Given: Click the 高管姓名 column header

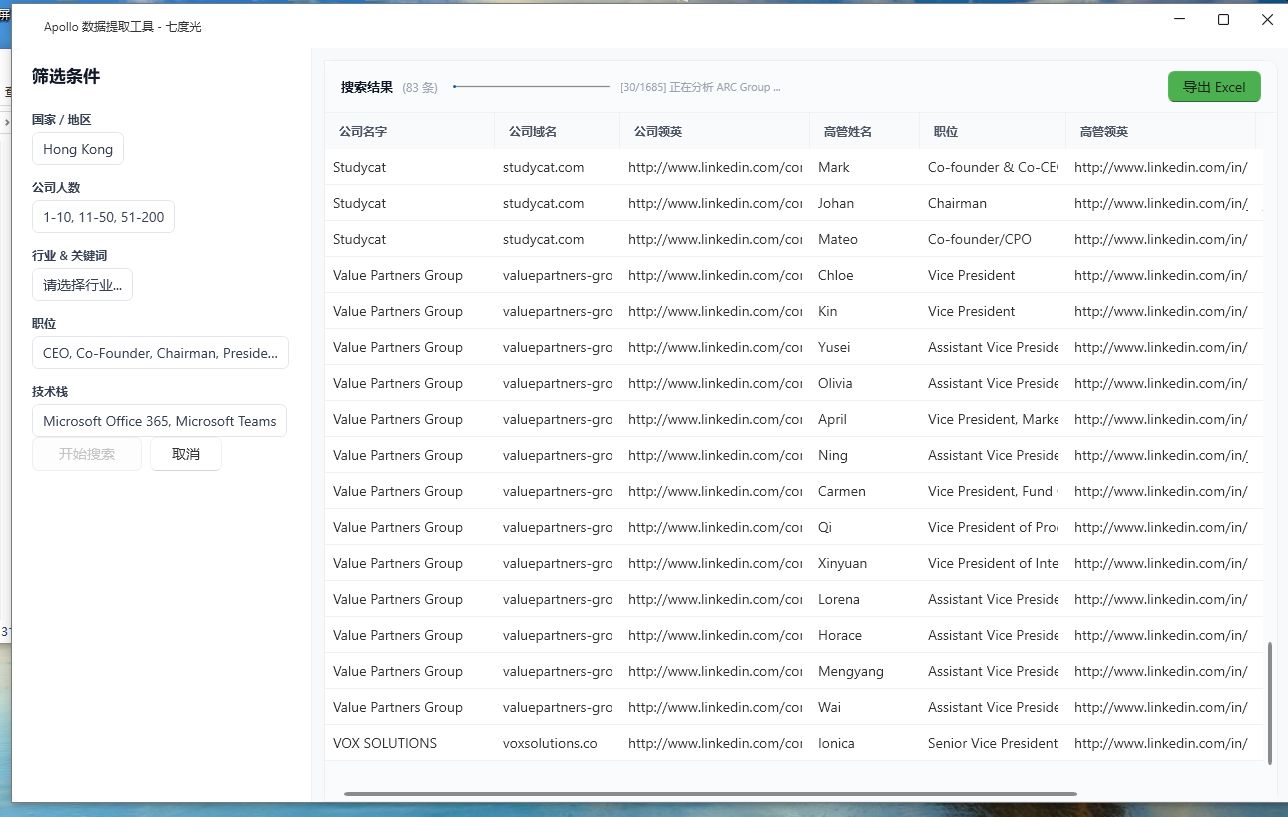Looking at the screenshot, I should pos(865,132).
